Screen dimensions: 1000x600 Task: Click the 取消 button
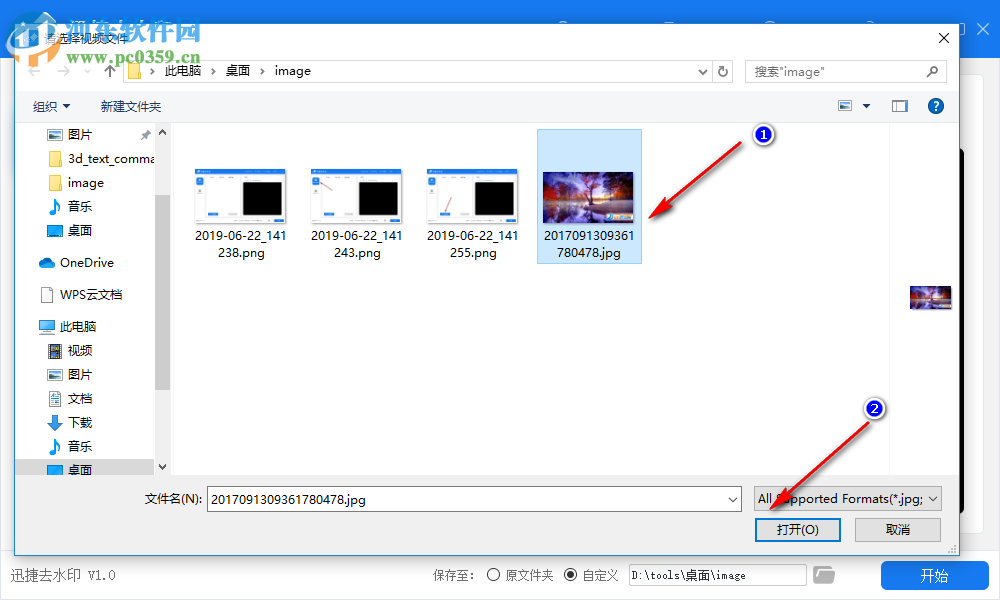pos(897,530)
